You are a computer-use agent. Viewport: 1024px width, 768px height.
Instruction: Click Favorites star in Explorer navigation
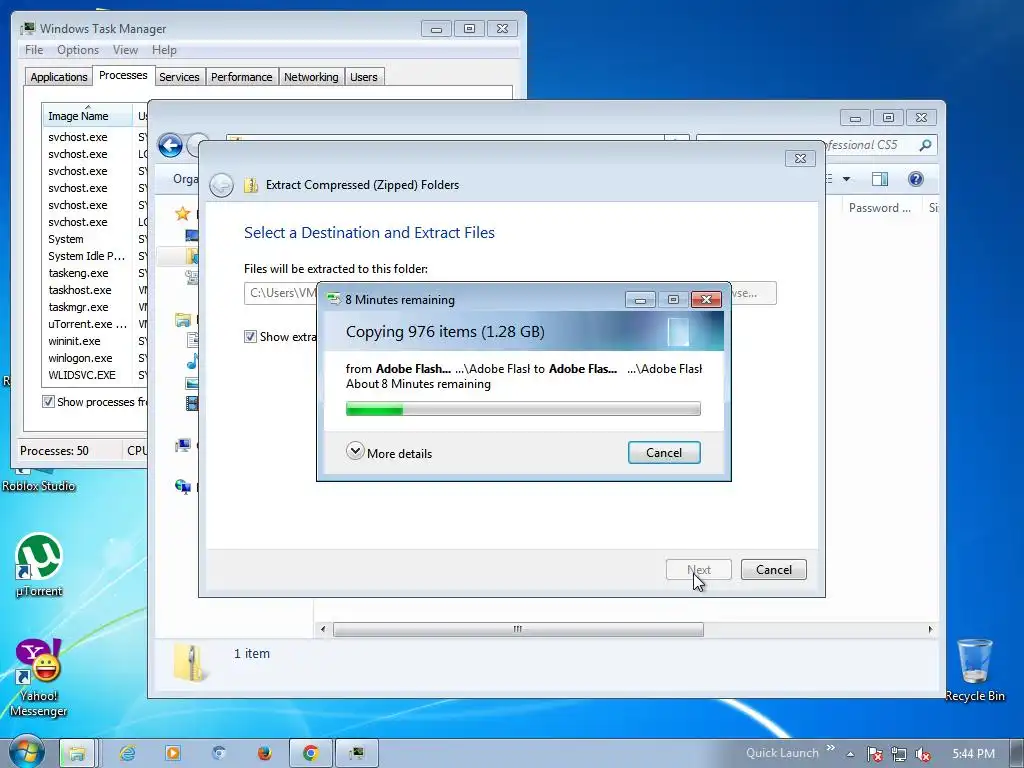click(x=183, y=213)
